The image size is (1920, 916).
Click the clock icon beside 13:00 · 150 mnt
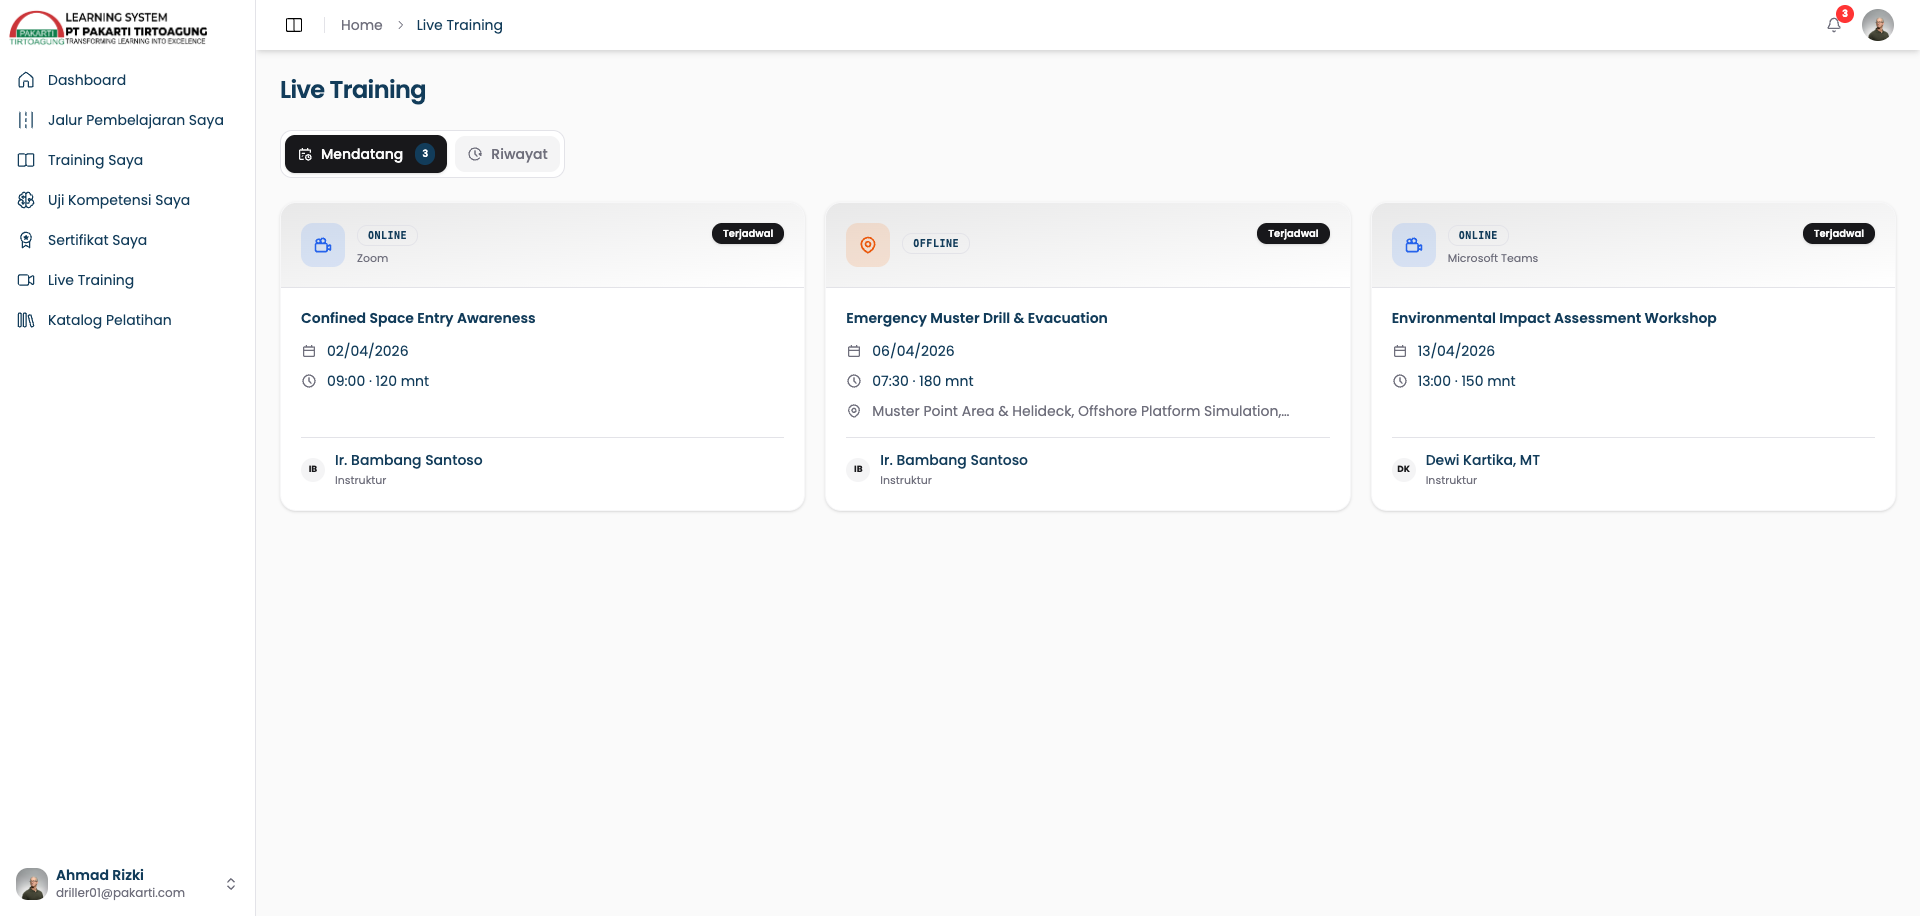point(1400,381)
